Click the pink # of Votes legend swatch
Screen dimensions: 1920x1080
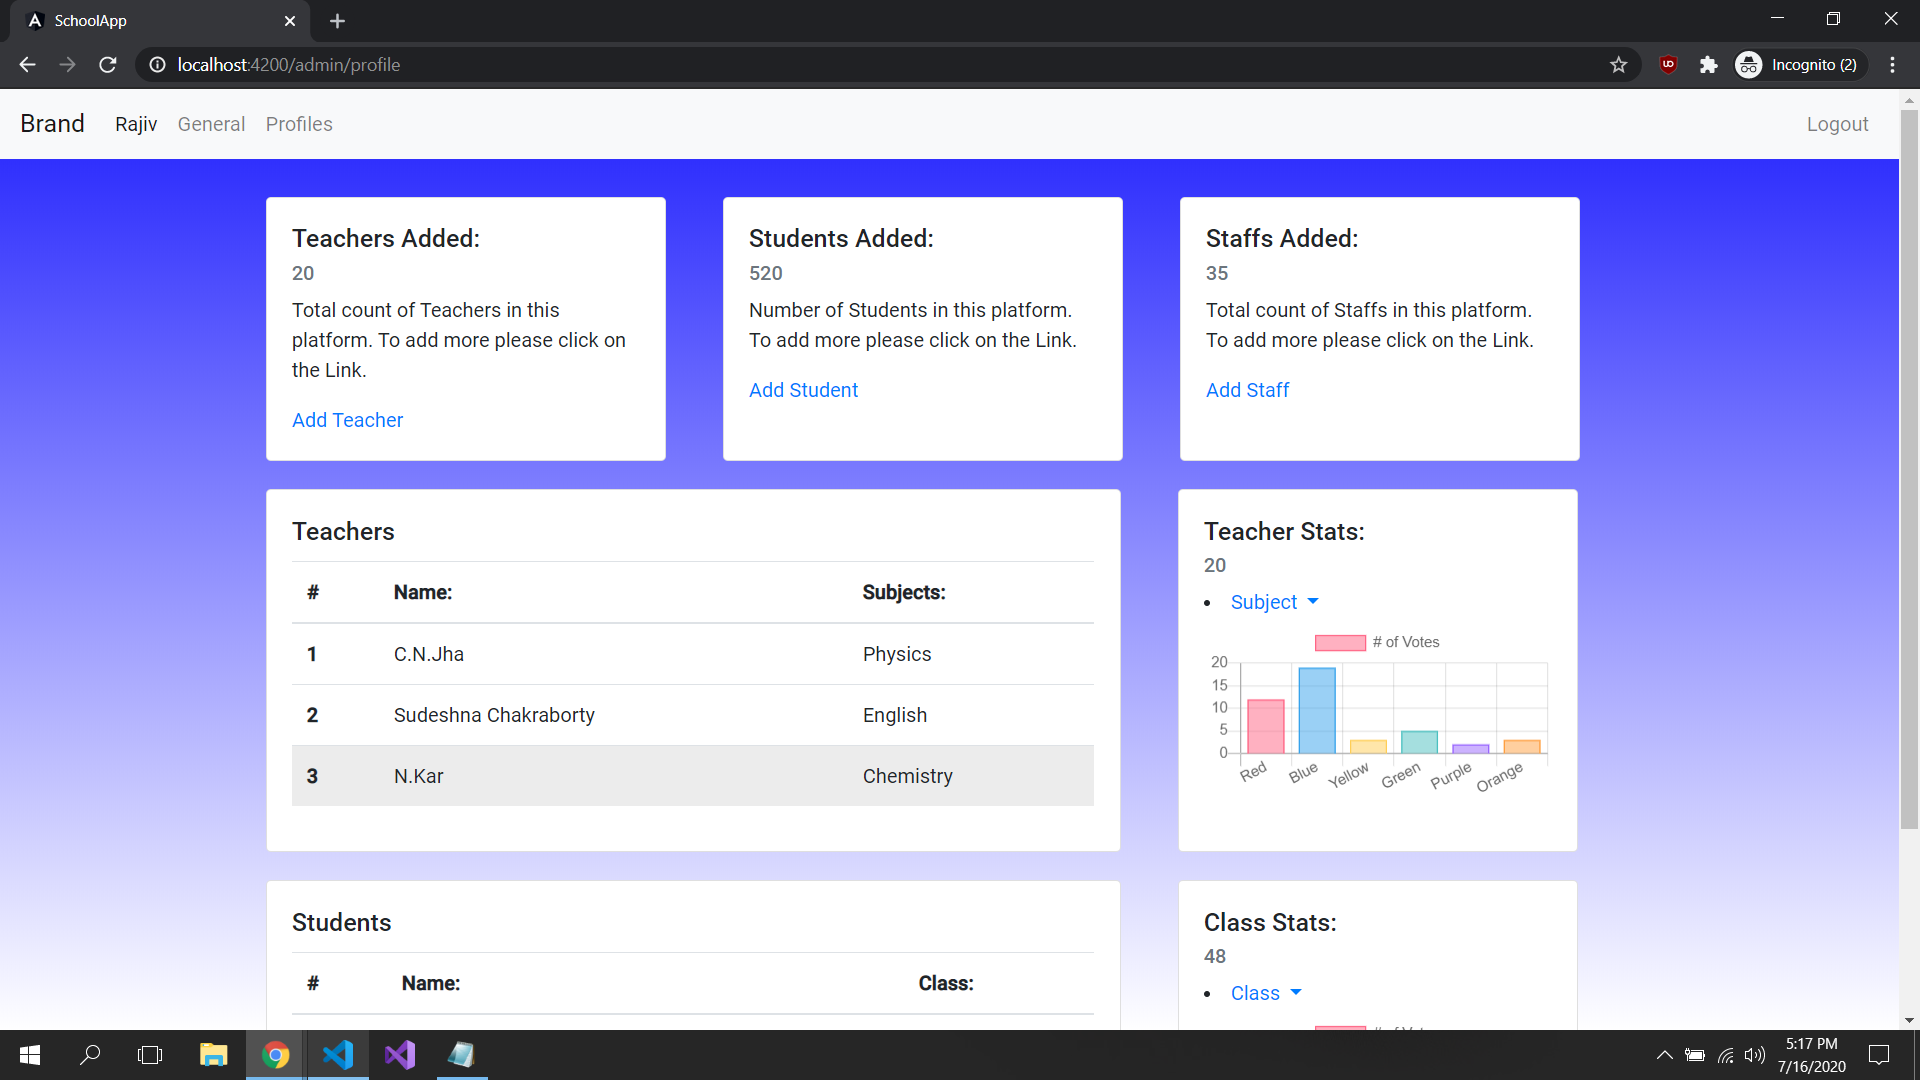[1339, 642]
